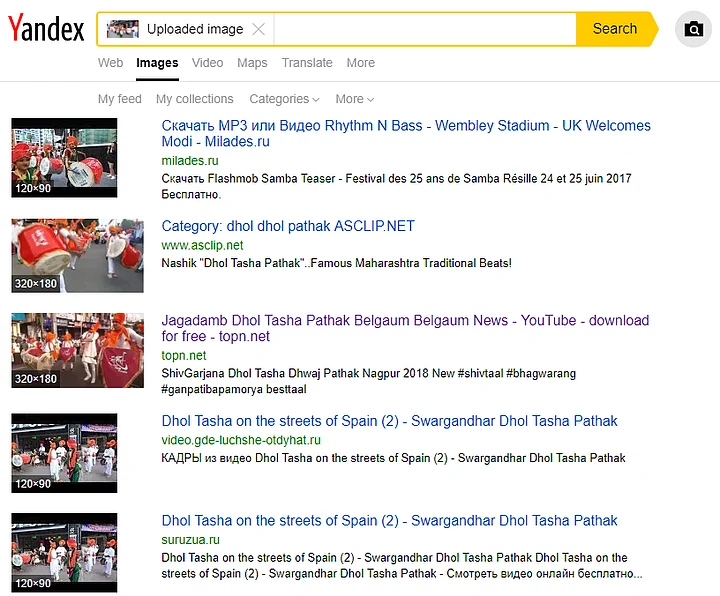
Task: Expand the Categories dropdown
Action: [x=284, y=99]
